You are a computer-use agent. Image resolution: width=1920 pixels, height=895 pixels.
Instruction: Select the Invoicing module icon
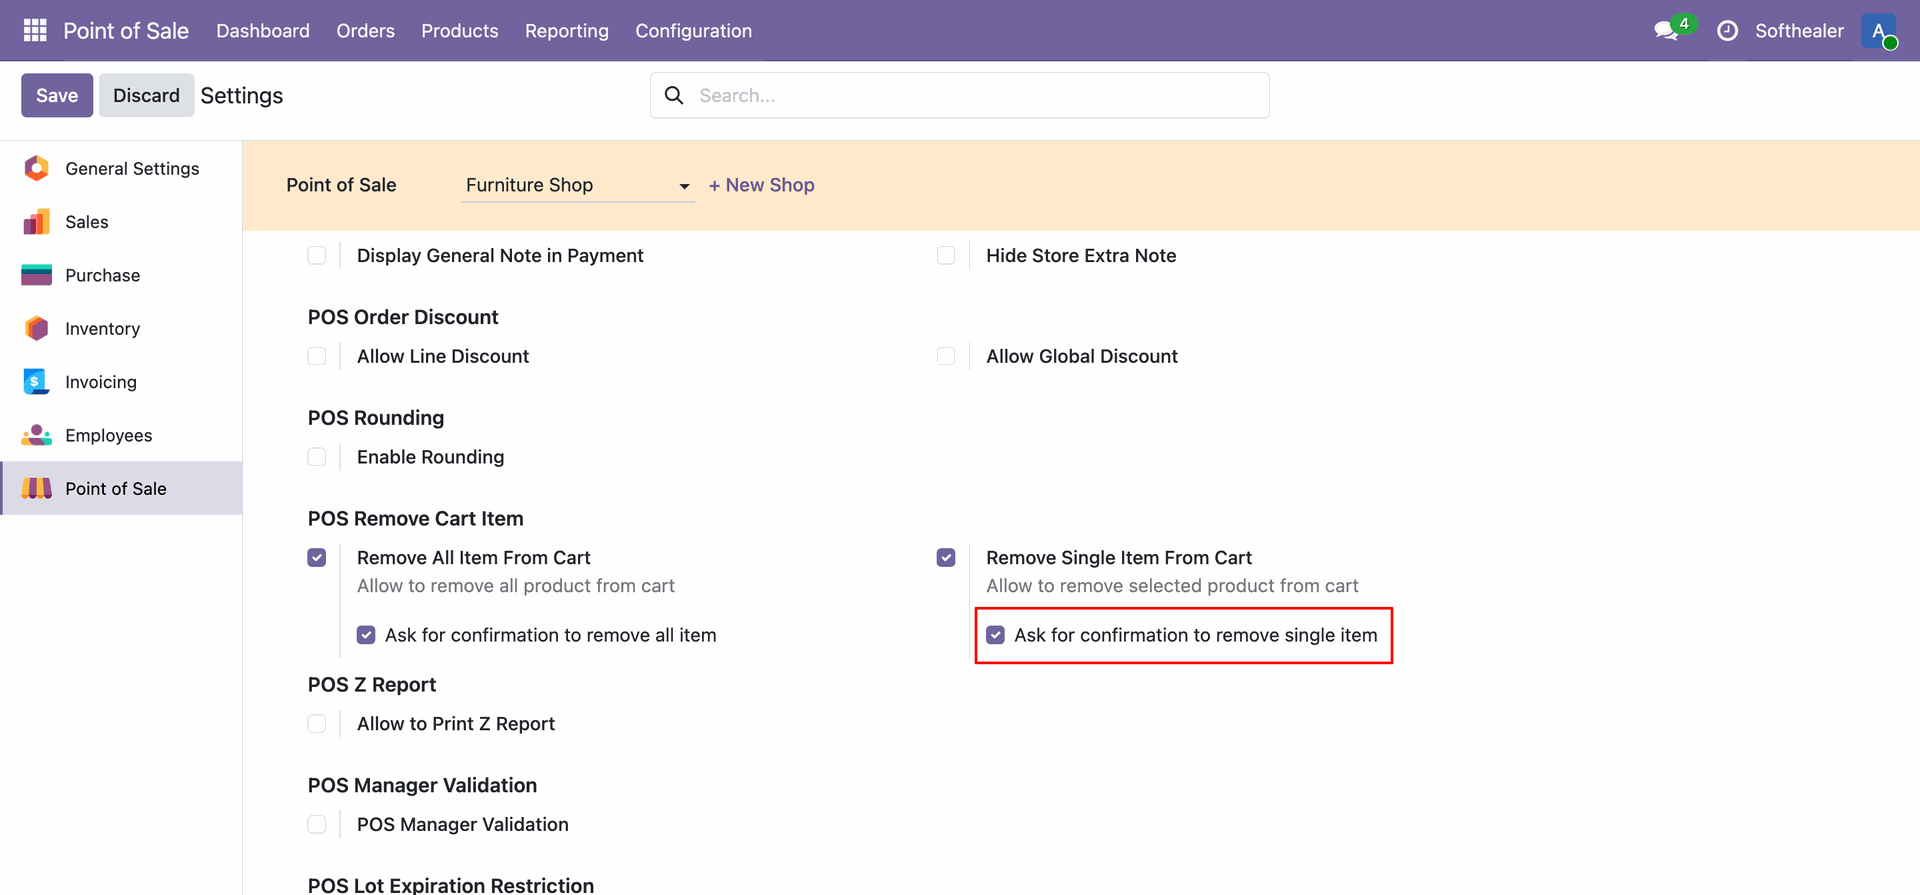click(36, 382)
